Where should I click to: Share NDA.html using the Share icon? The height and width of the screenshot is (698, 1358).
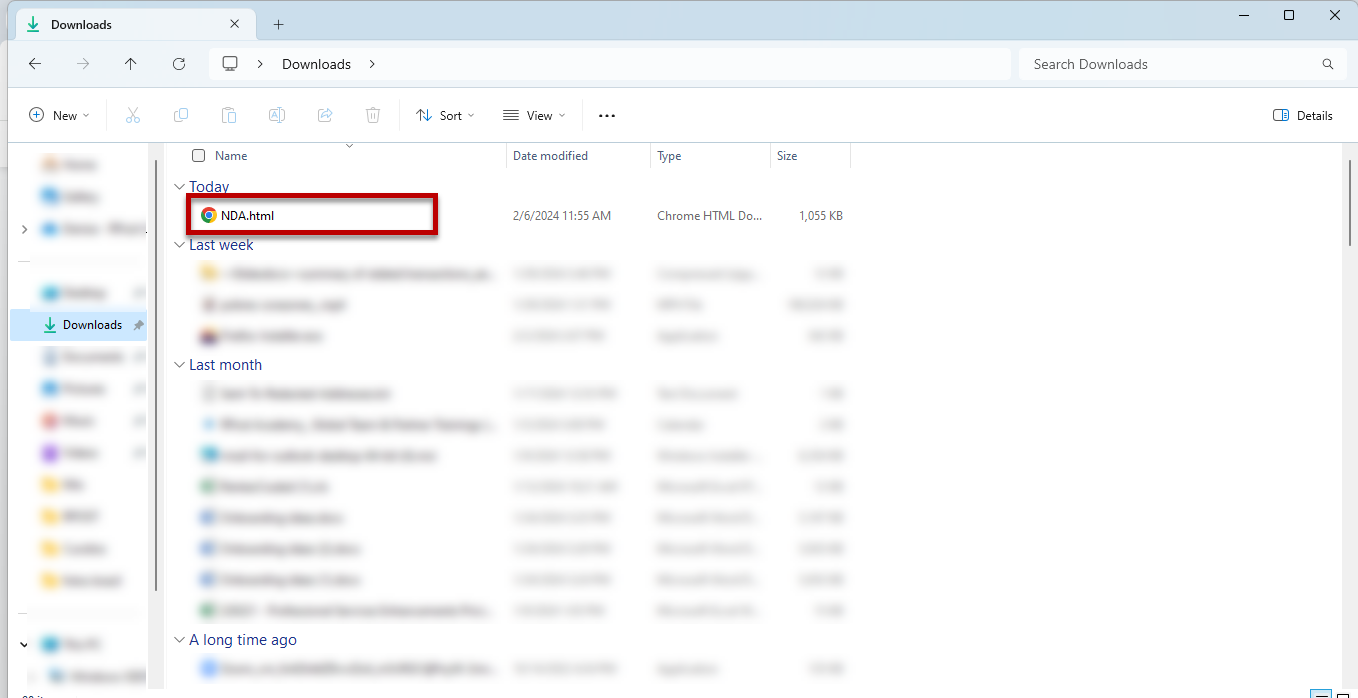click(x=325, y=115)
